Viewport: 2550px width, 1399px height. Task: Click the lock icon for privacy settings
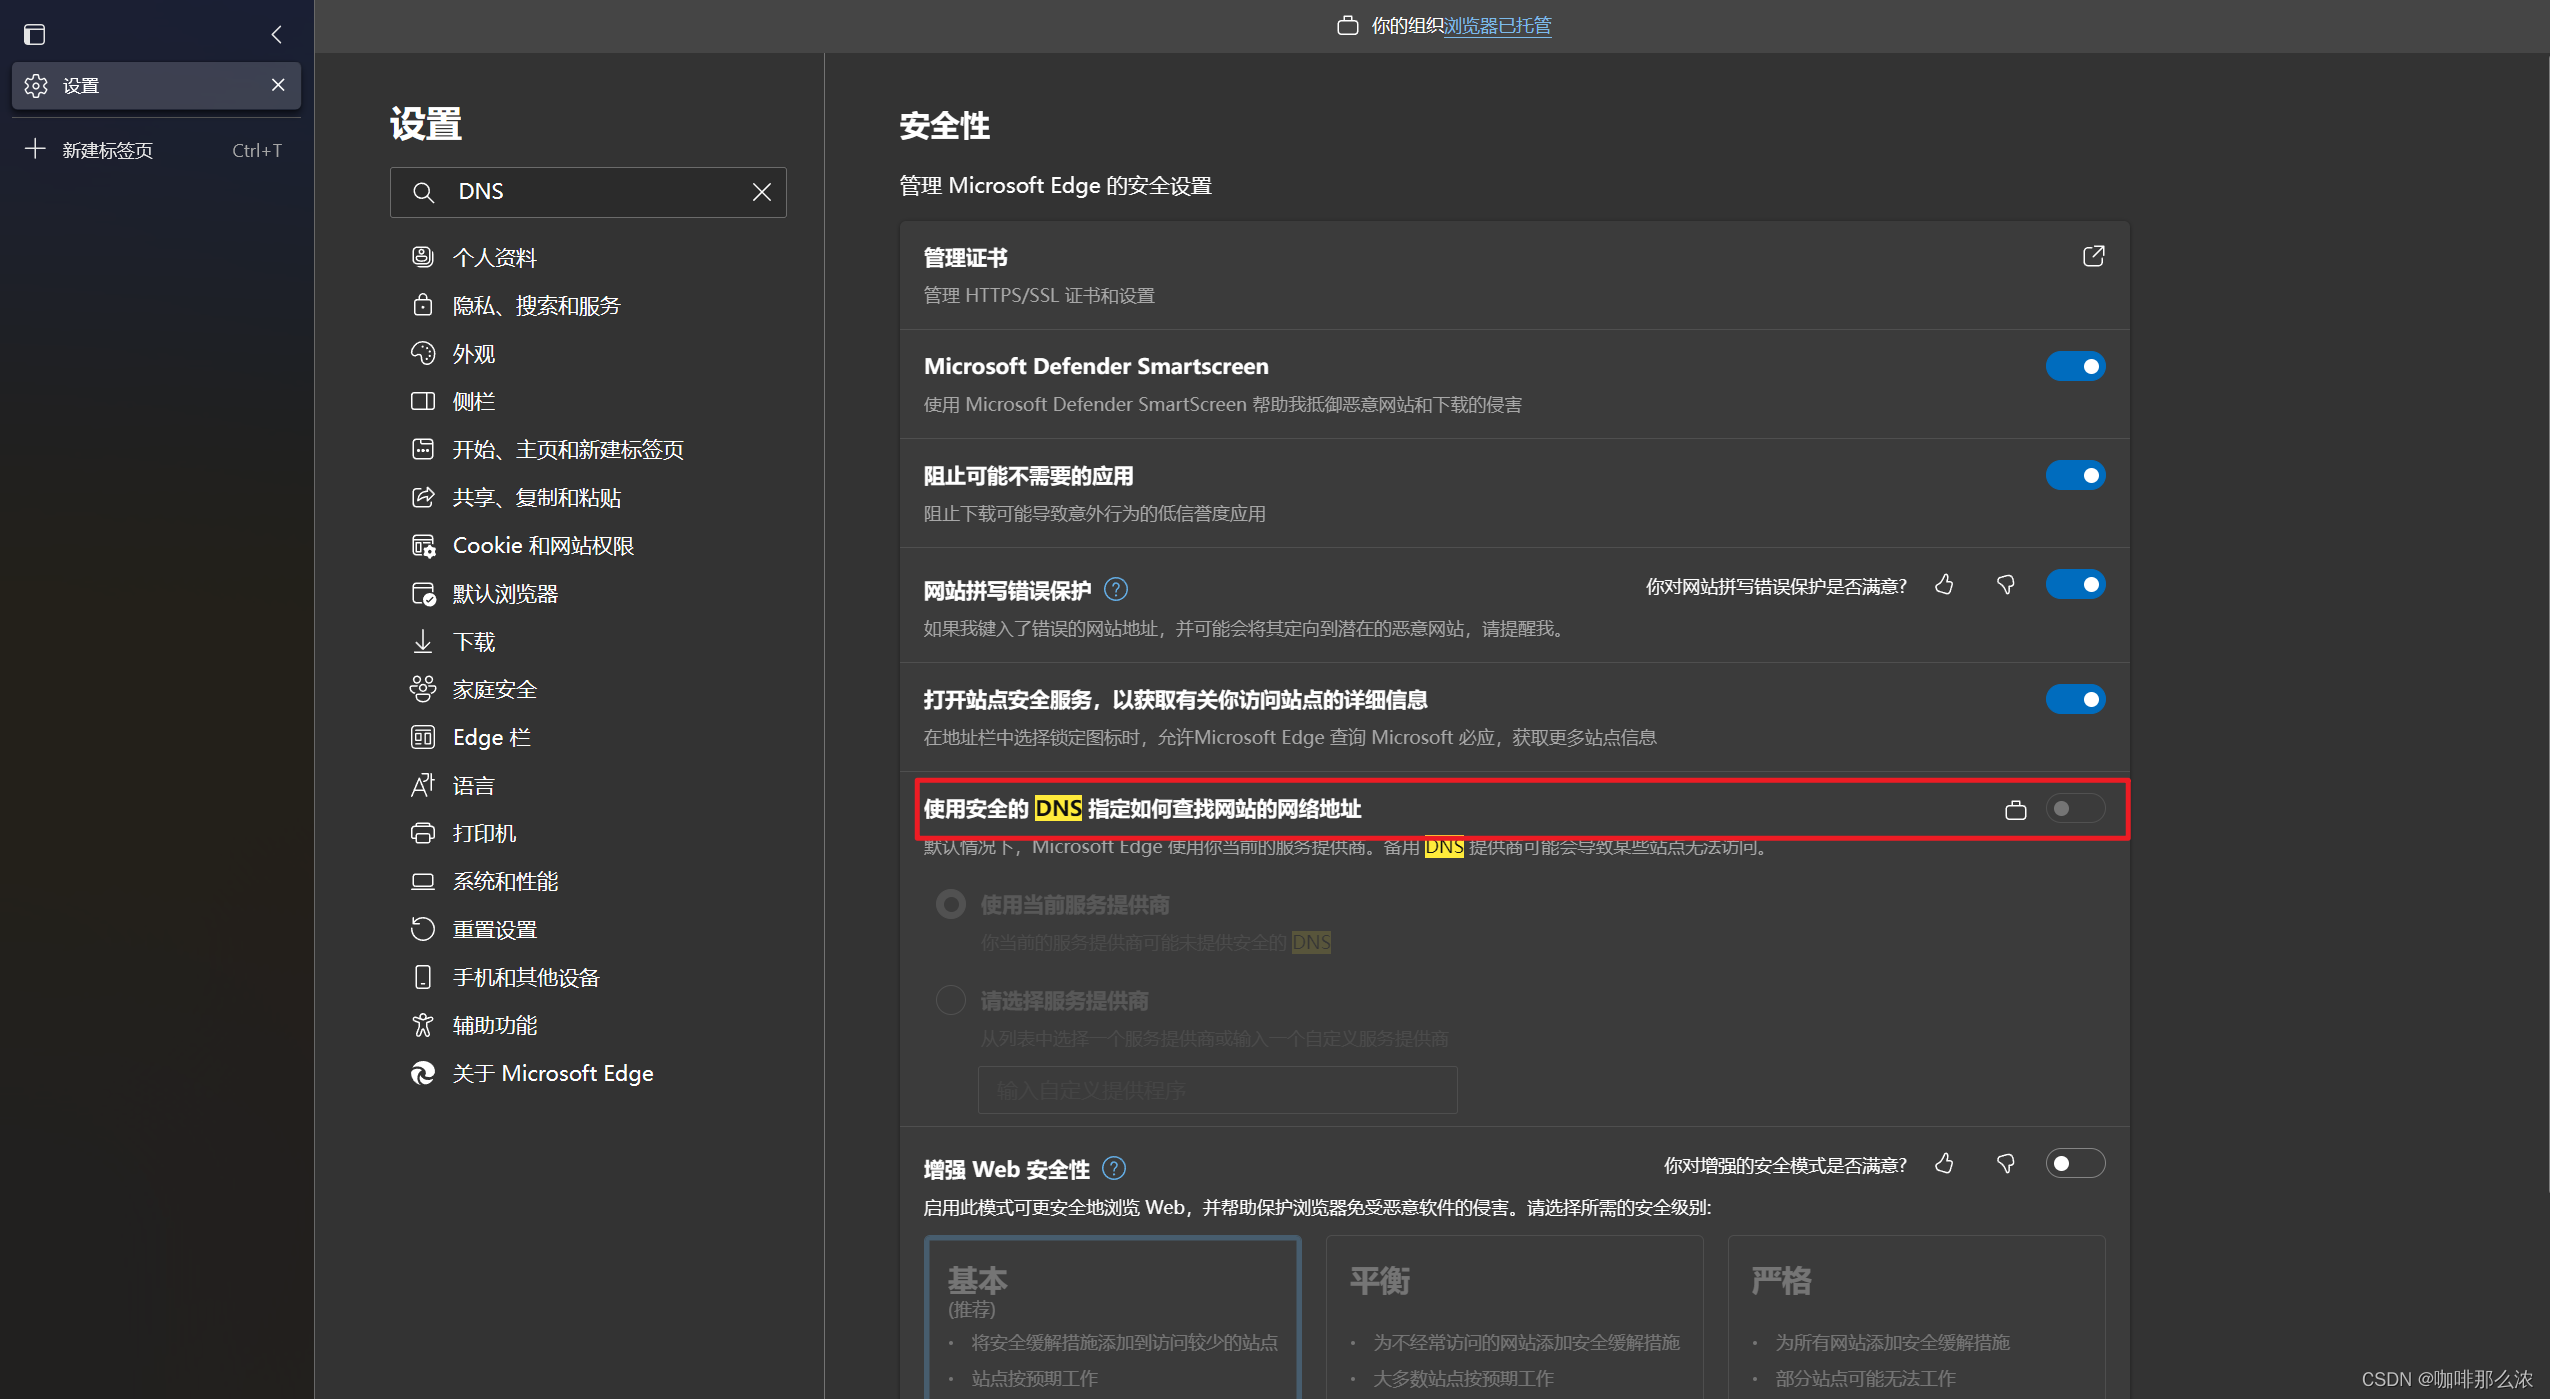tap(423, 305)
